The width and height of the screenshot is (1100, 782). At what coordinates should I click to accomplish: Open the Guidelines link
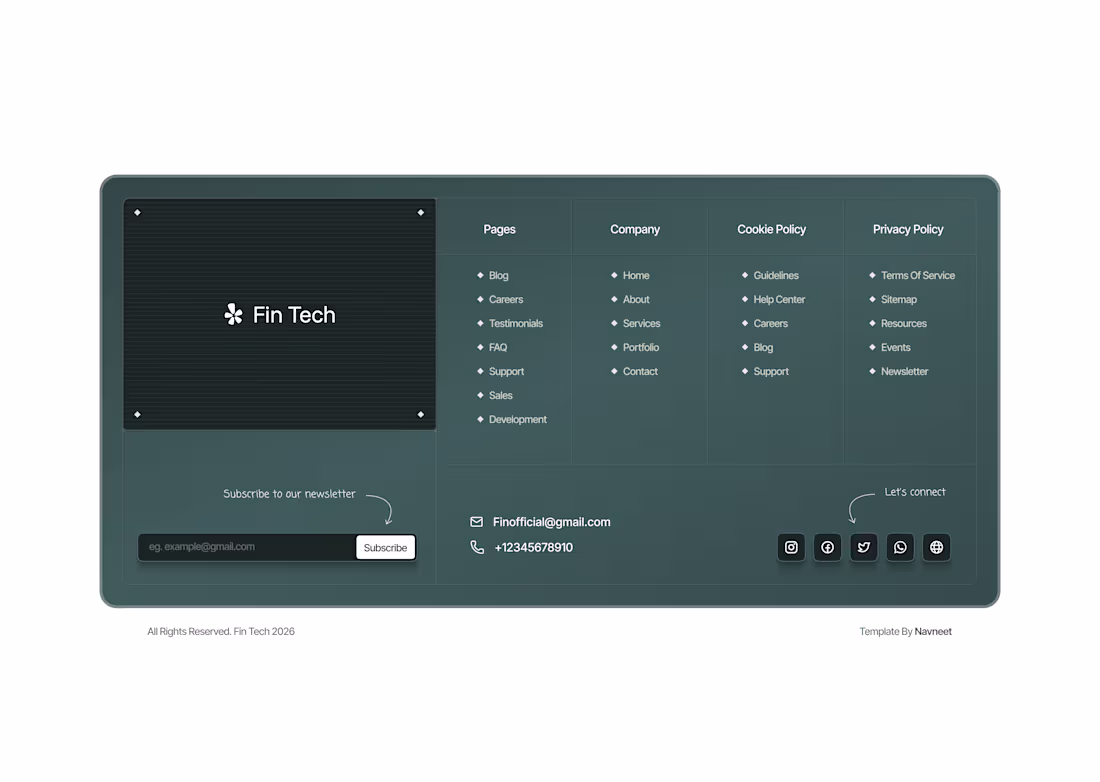[776, 276]
